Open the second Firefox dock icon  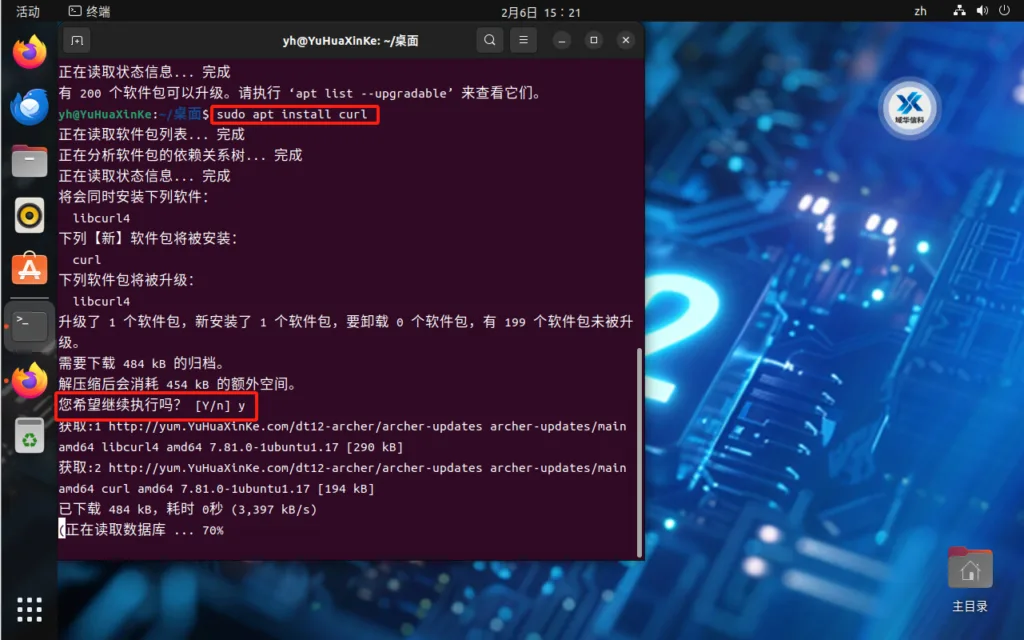click(29, 379)
